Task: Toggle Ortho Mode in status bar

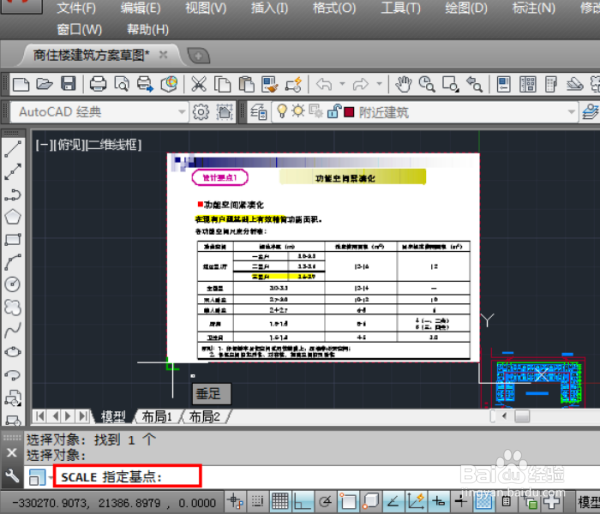Action: [302, 501]
